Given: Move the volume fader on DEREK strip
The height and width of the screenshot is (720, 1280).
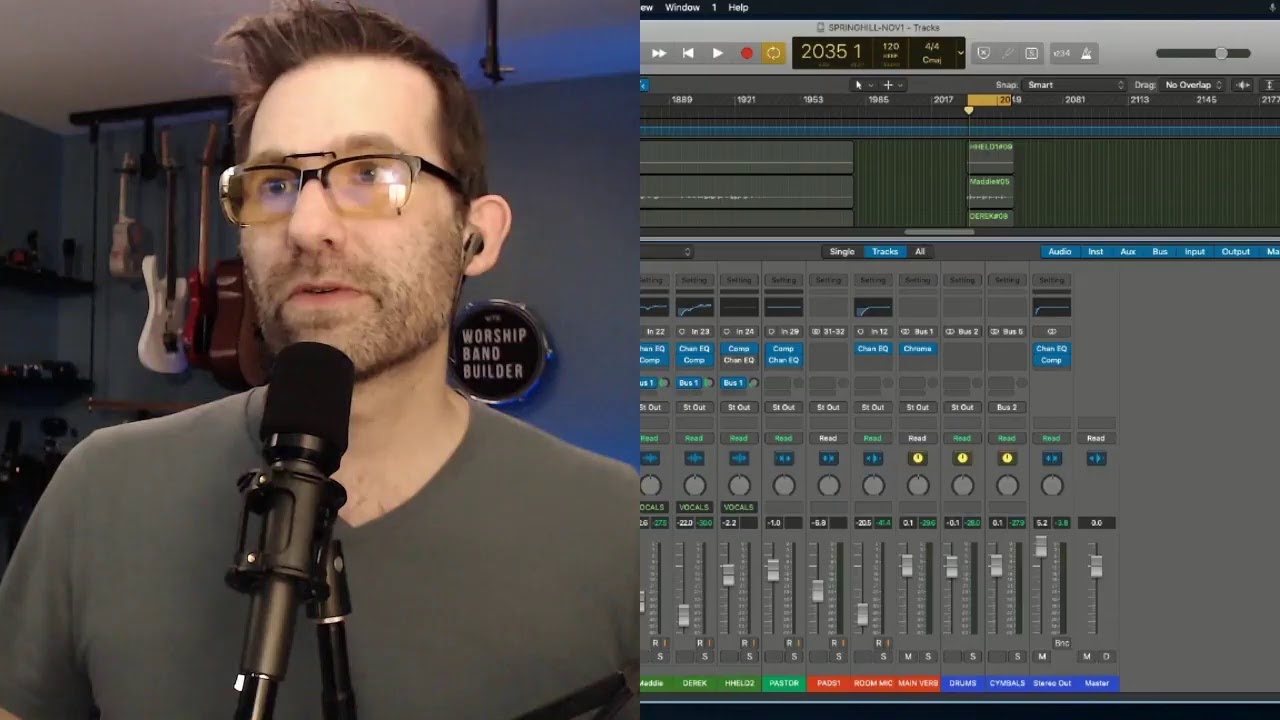Looking at the screenshot, I should tap(684, 615).
